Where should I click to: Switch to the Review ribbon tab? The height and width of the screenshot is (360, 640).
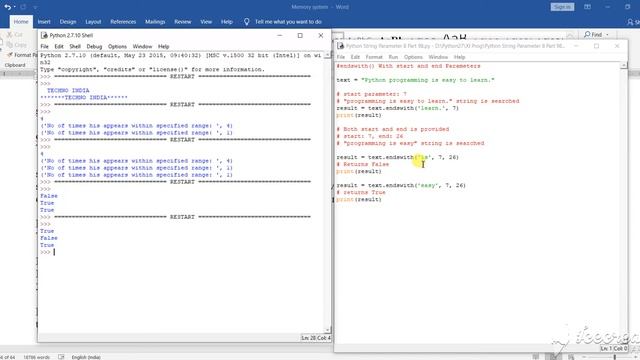[x=182, y=22]
